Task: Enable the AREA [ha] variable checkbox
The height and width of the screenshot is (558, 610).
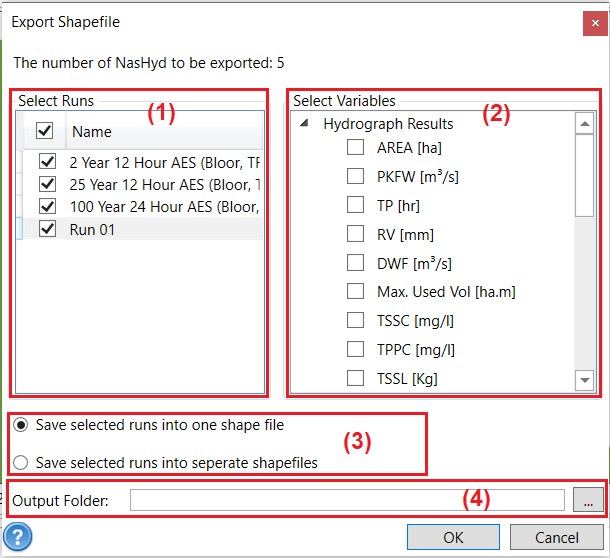Action: click(x=355, y=148)
